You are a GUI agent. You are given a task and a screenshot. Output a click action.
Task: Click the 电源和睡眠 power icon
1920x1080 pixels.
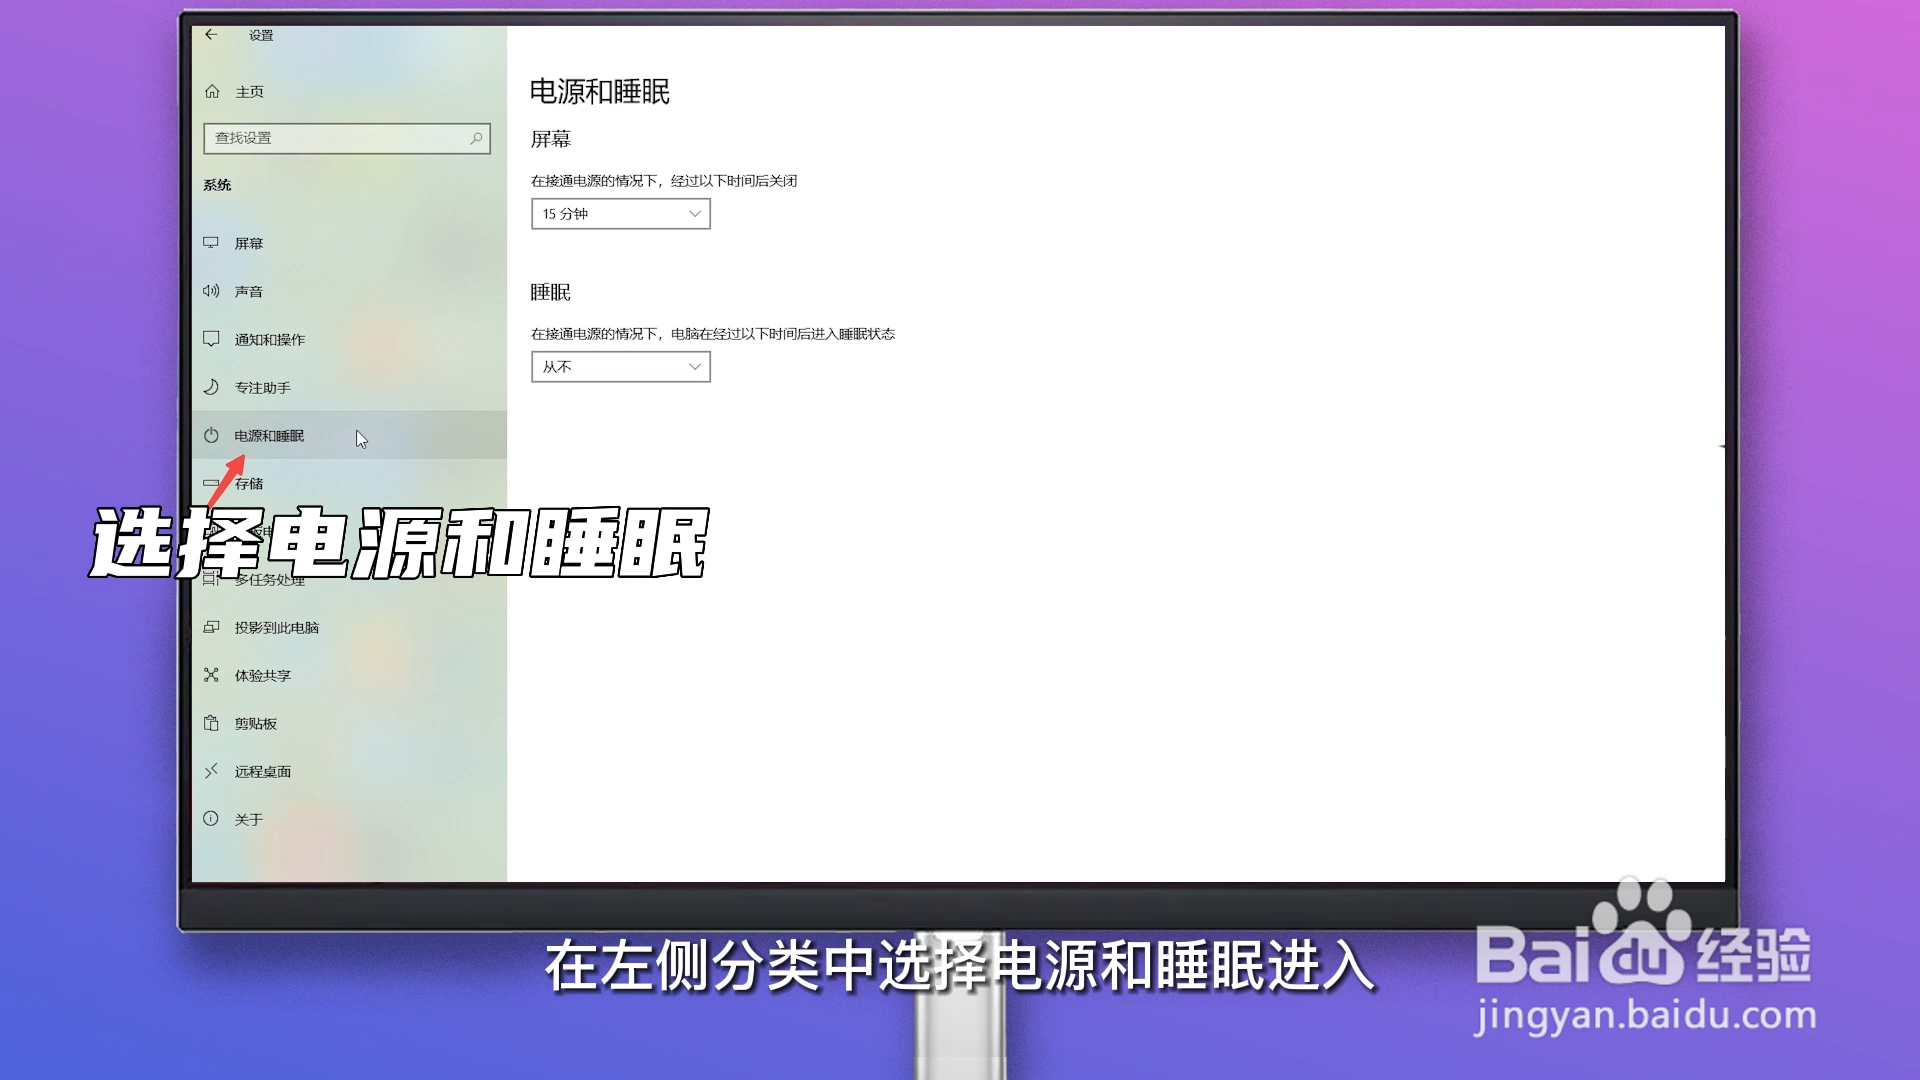click(x=211, y=435)
